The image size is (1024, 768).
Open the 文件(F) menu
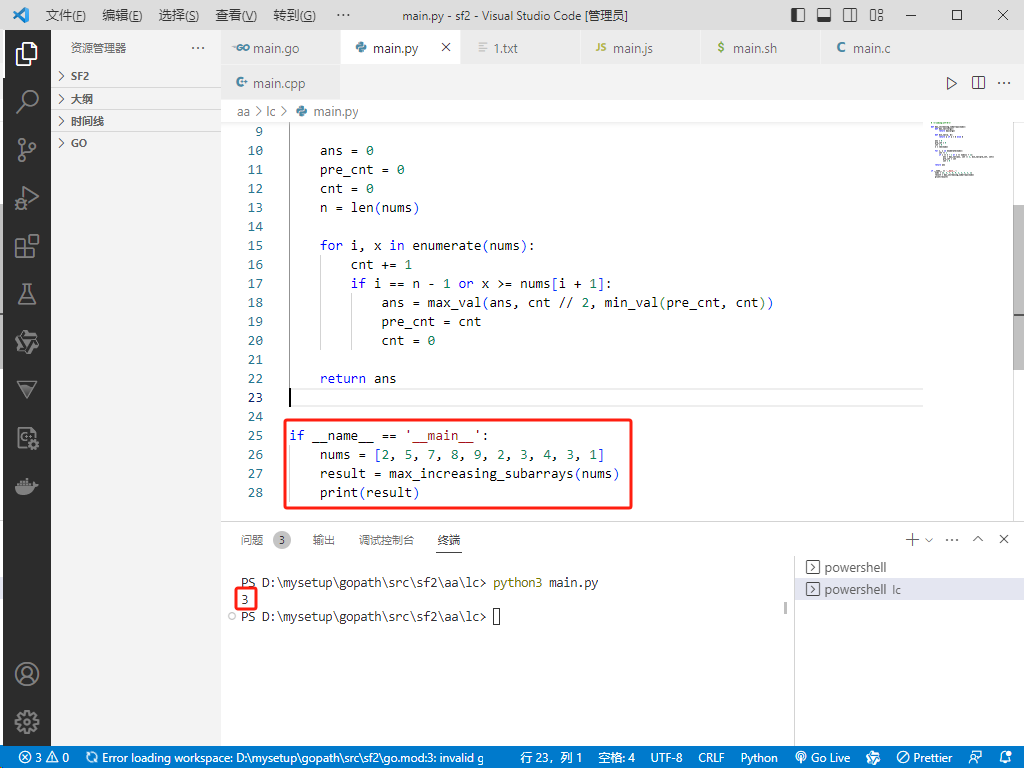[65, 15]
